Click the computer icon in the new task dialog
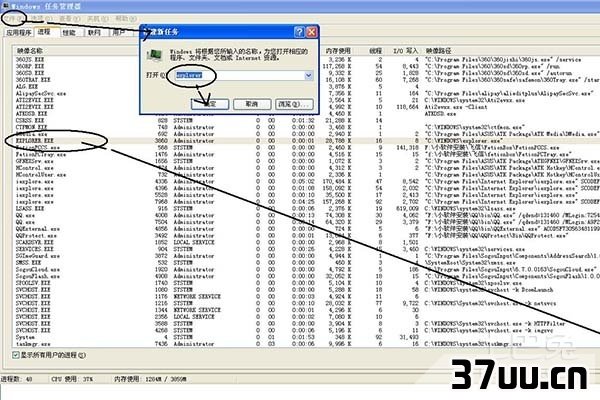600x400 pixels. [154, 56]
